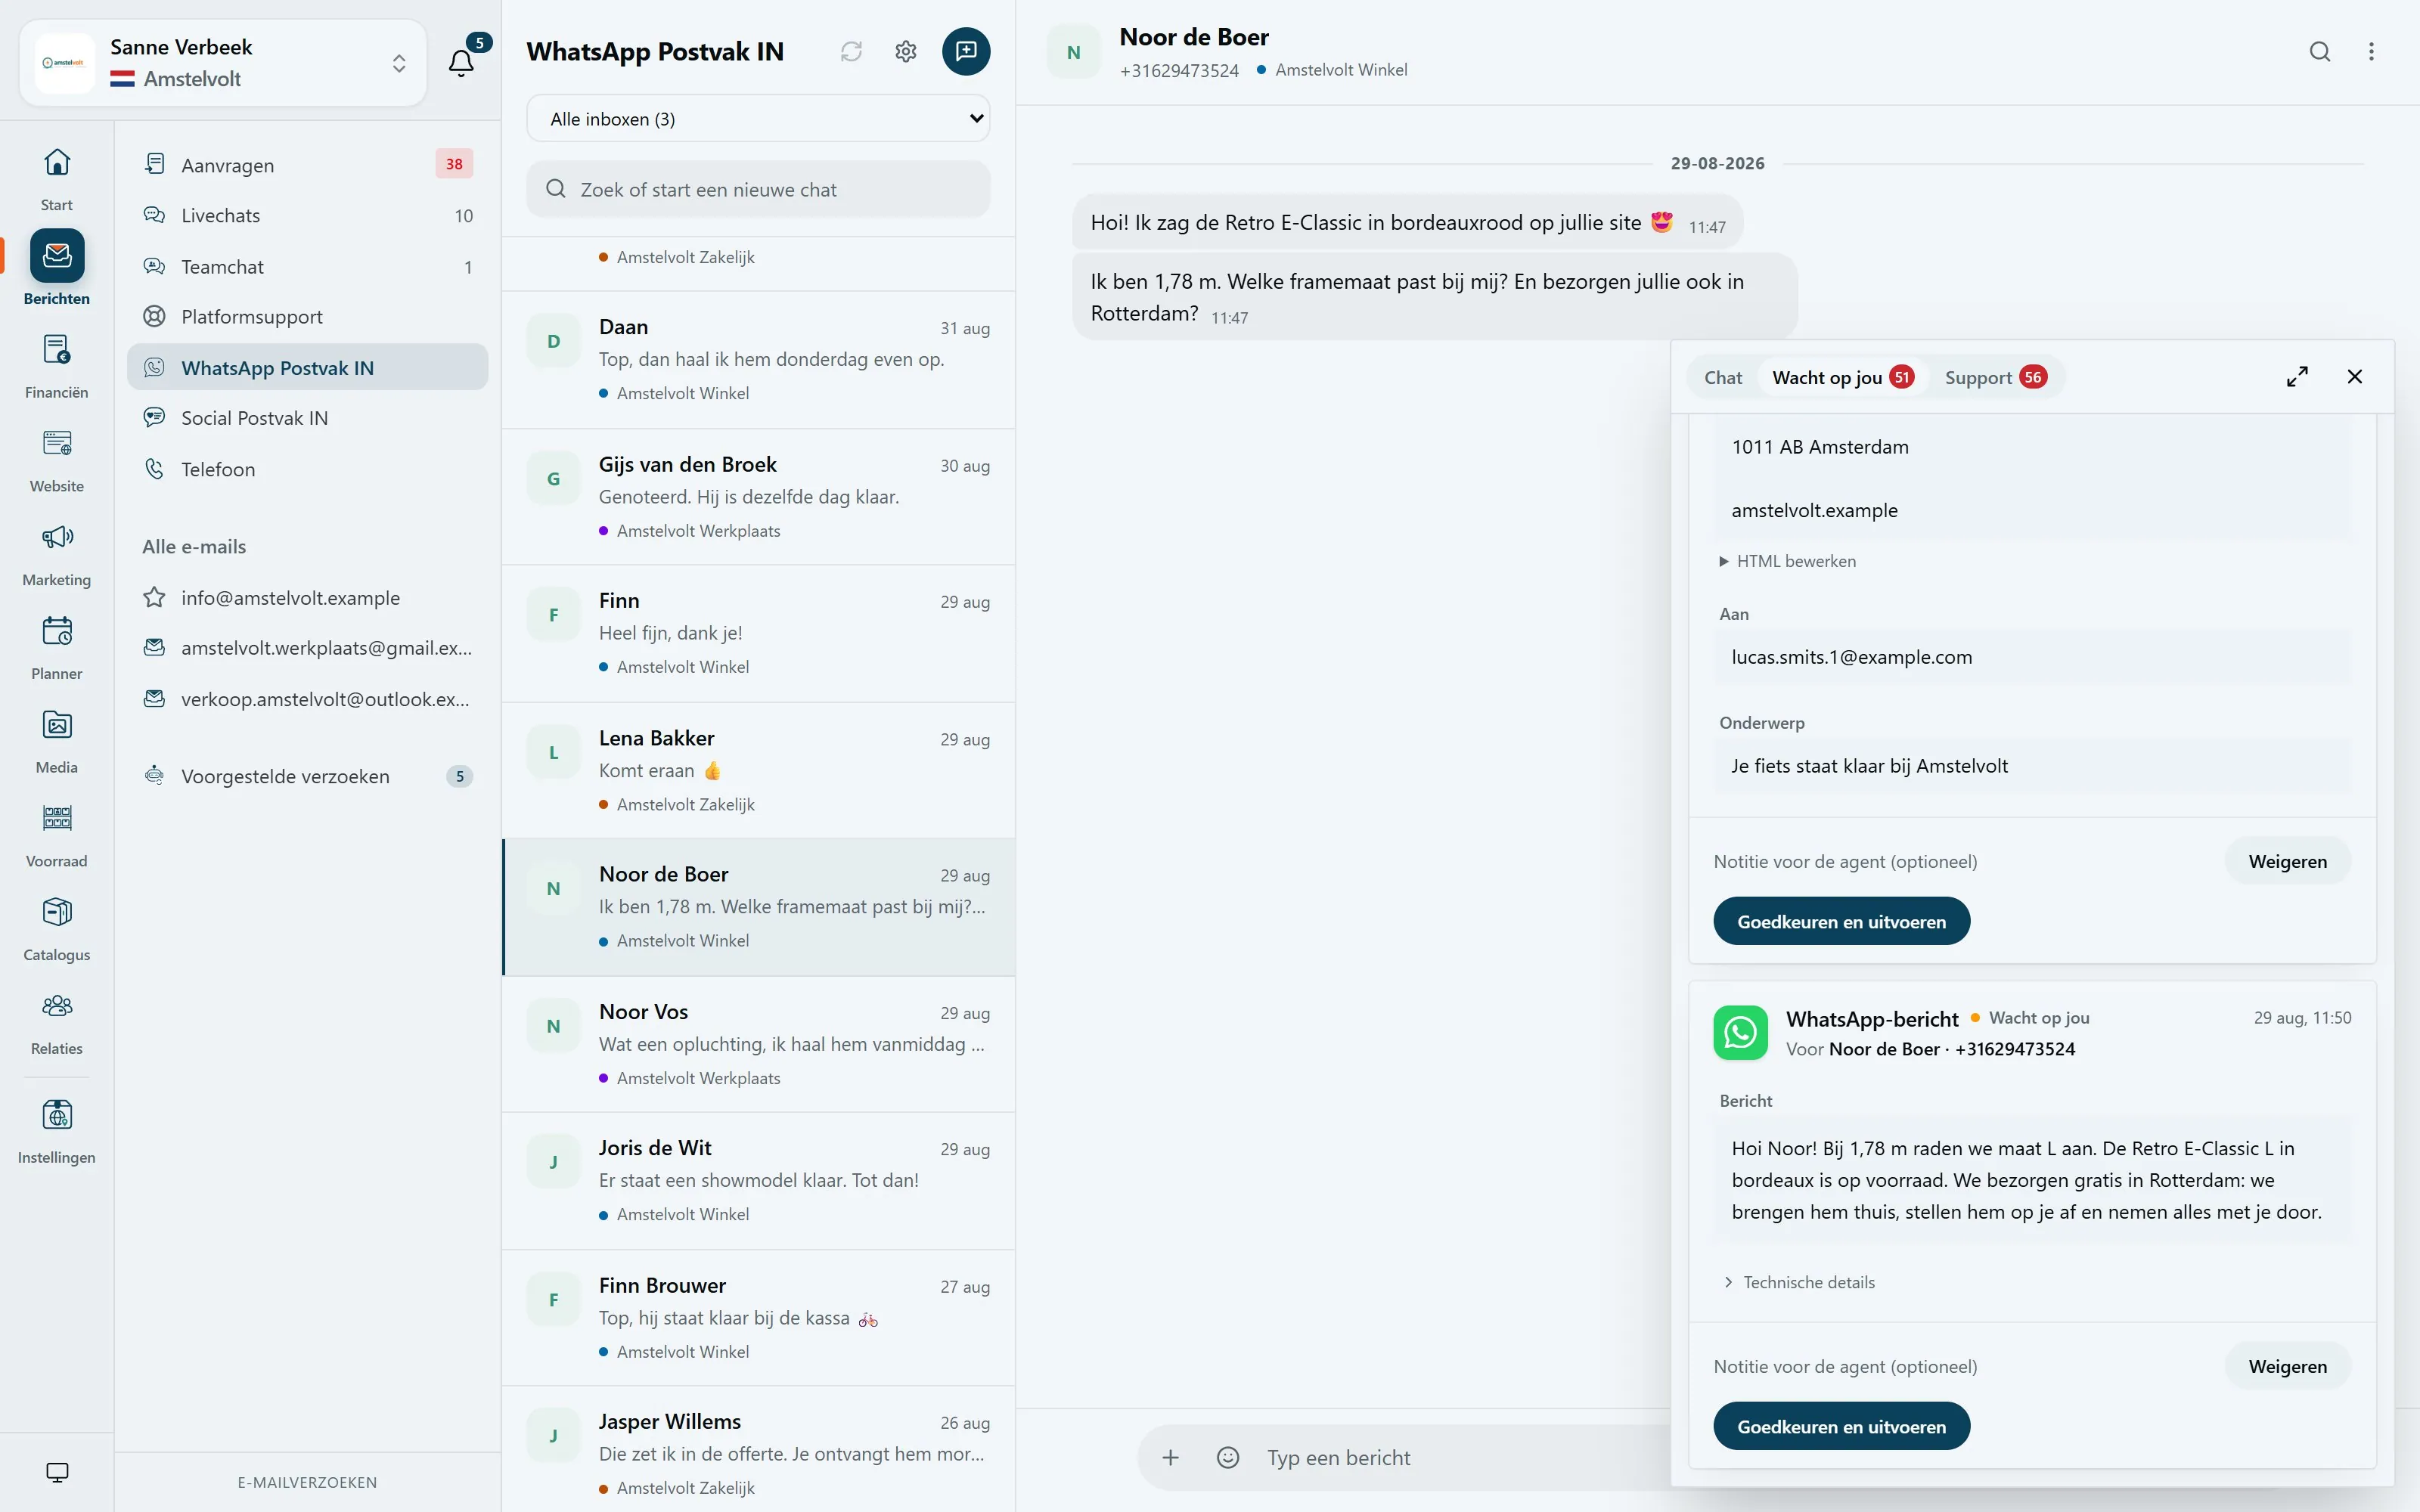This screenshot has width=2420, height=1512.
Task: Open the Finn chat from 29 aug
Action: coord(758,634)
